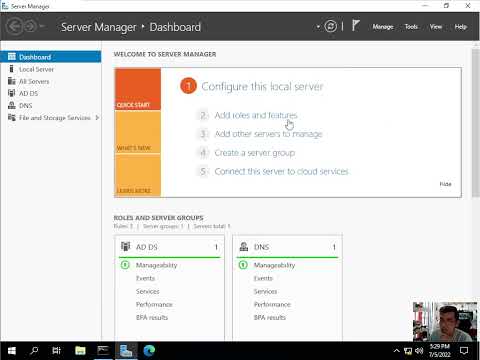Image resolution: width=480 pixels, height=360 pixels.
Task: Refresh the Server Manager dashboard
Action: (331, 26)
